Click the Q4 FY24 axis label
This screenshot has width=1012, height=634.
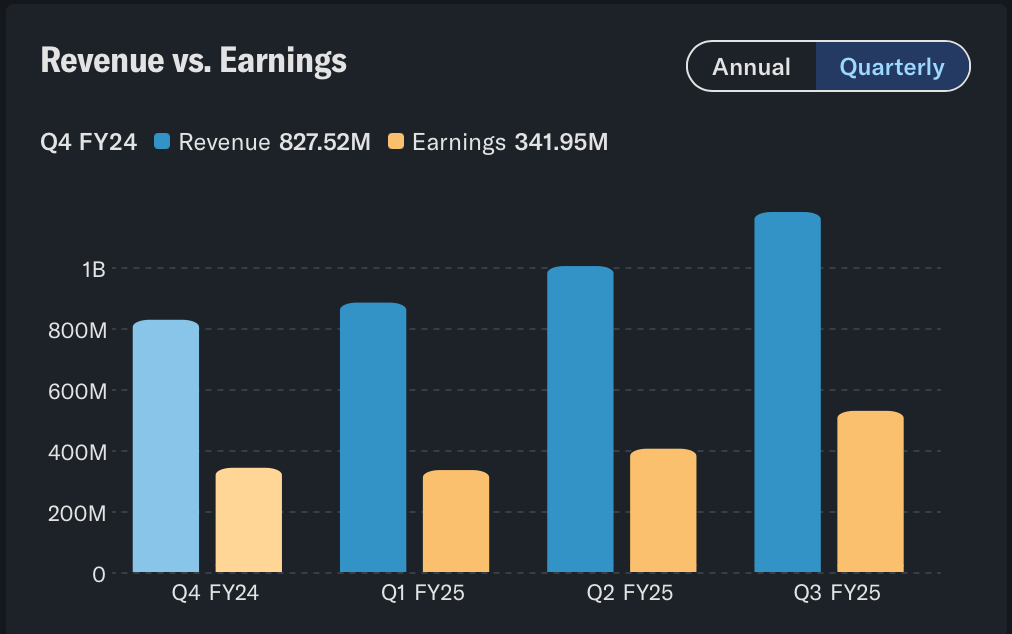[x=215, y=593]
